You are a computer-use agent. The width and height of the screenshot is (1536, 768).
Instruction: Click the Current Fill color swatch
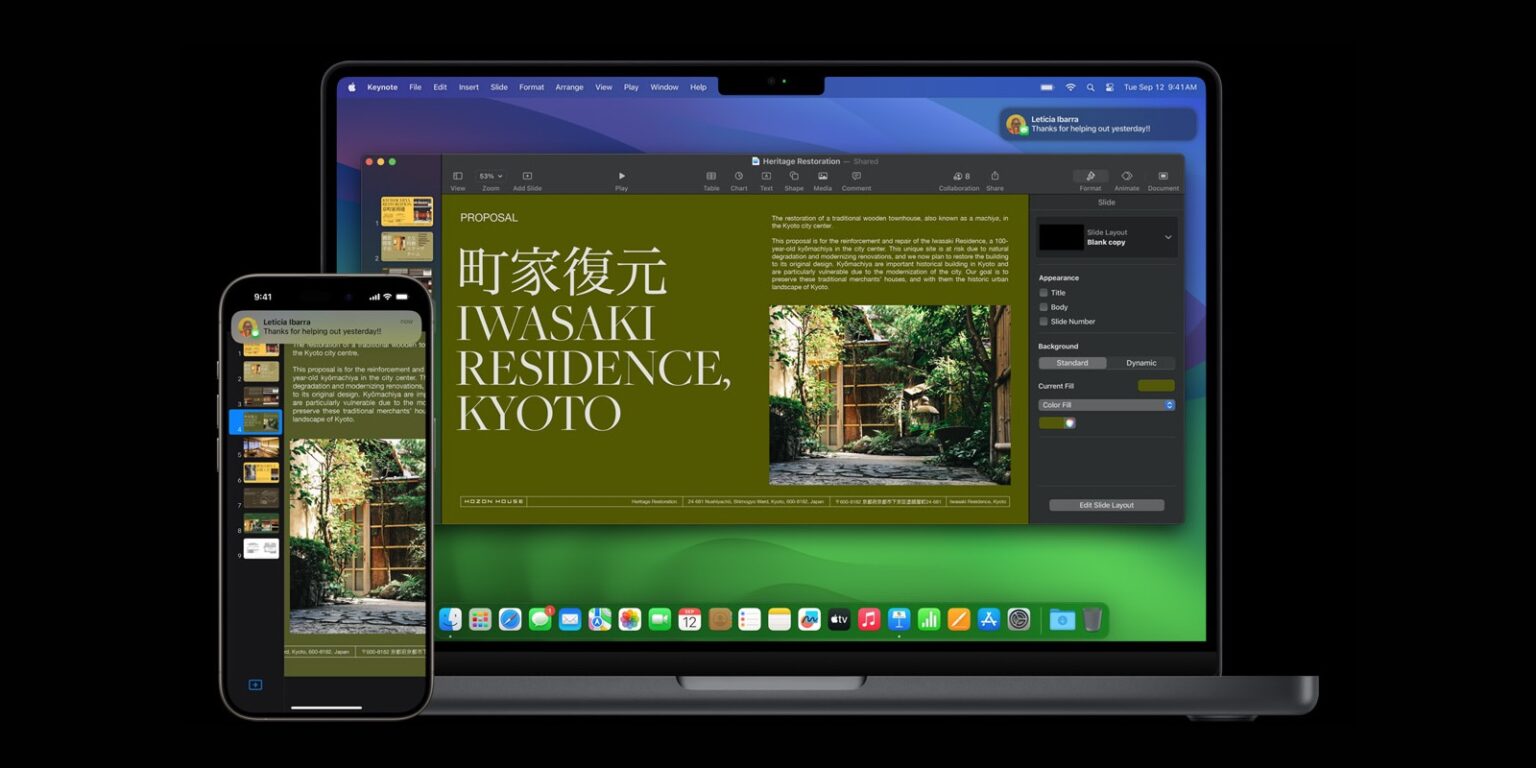1156,385
